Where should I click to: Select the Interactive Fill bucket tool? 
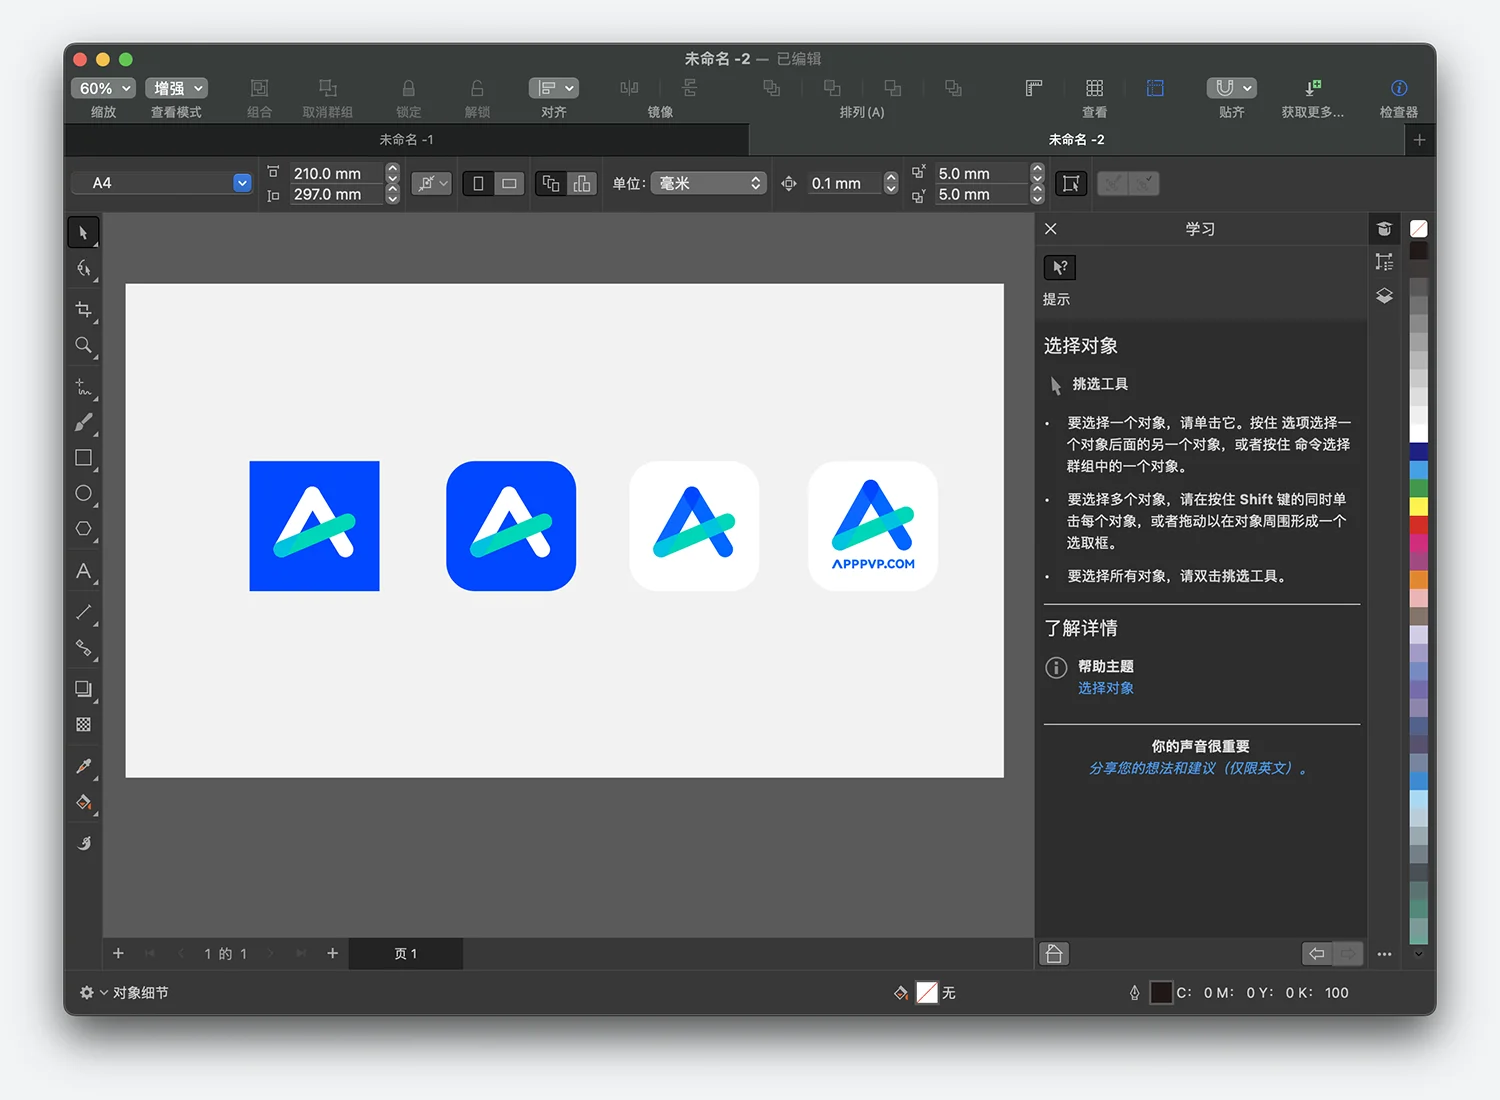(x=83, y=802)
